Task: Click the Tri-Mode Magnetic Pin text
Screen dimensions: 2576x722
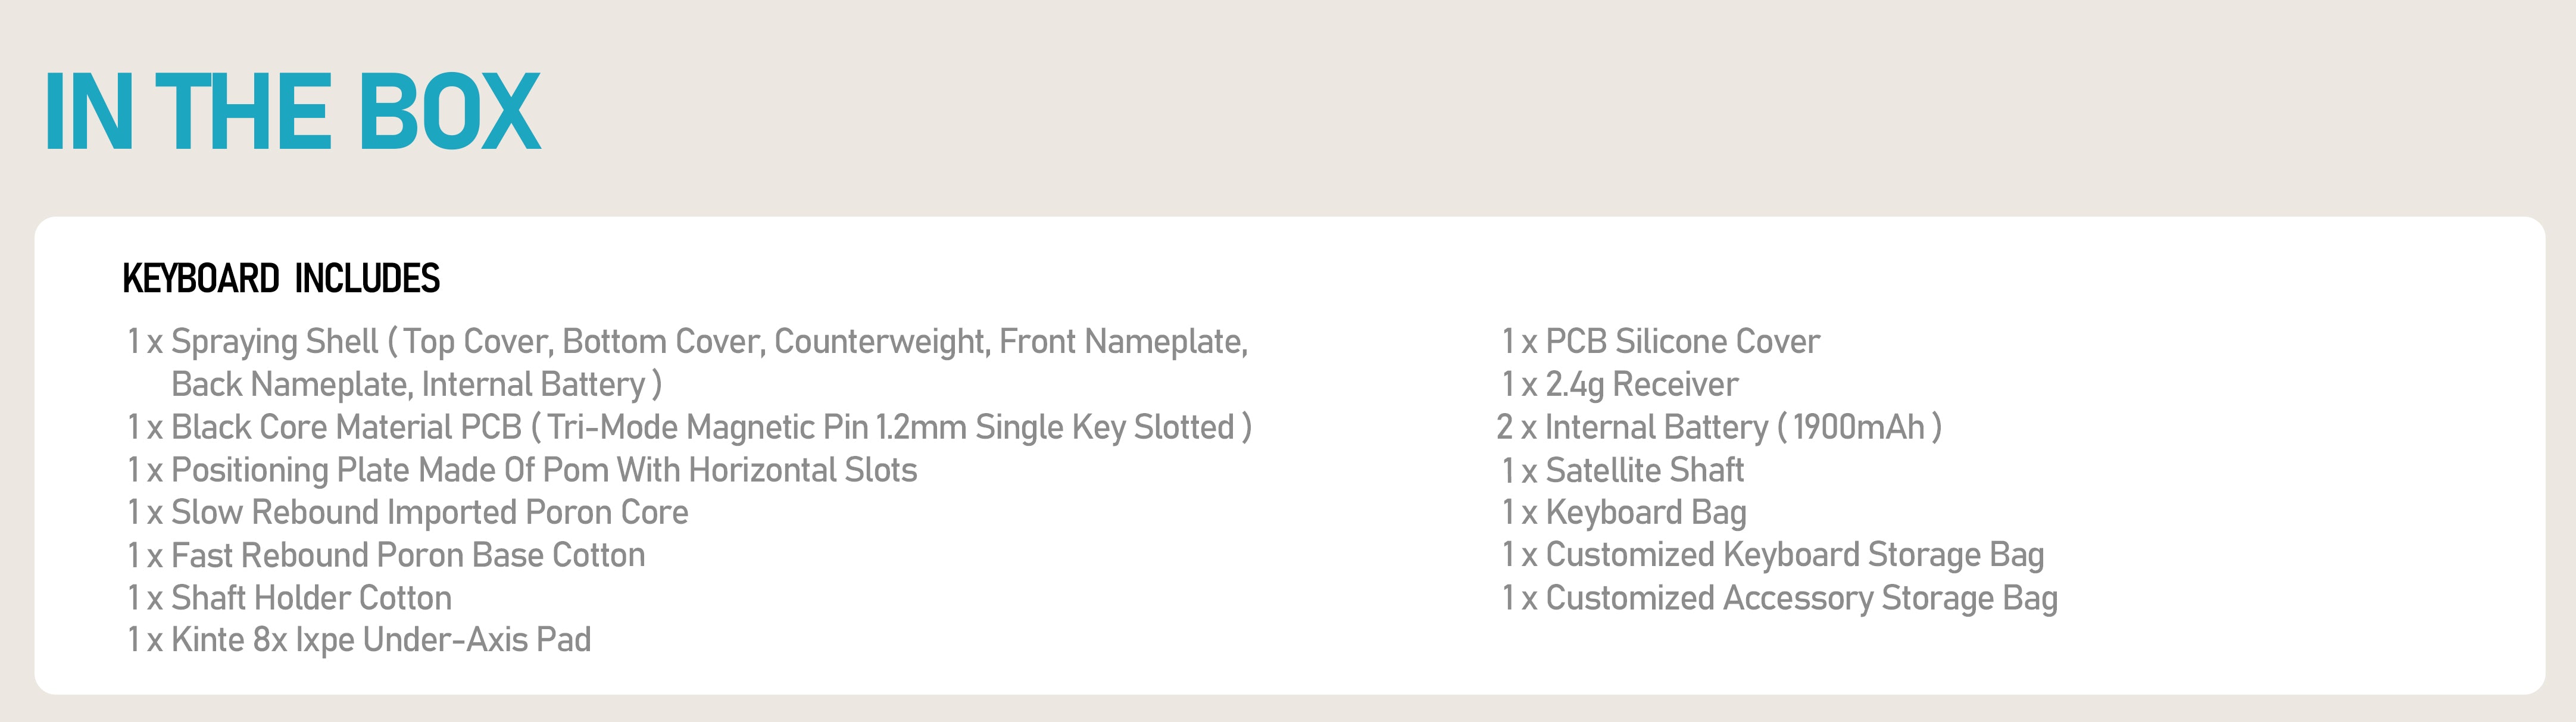Action: point(708,428)
